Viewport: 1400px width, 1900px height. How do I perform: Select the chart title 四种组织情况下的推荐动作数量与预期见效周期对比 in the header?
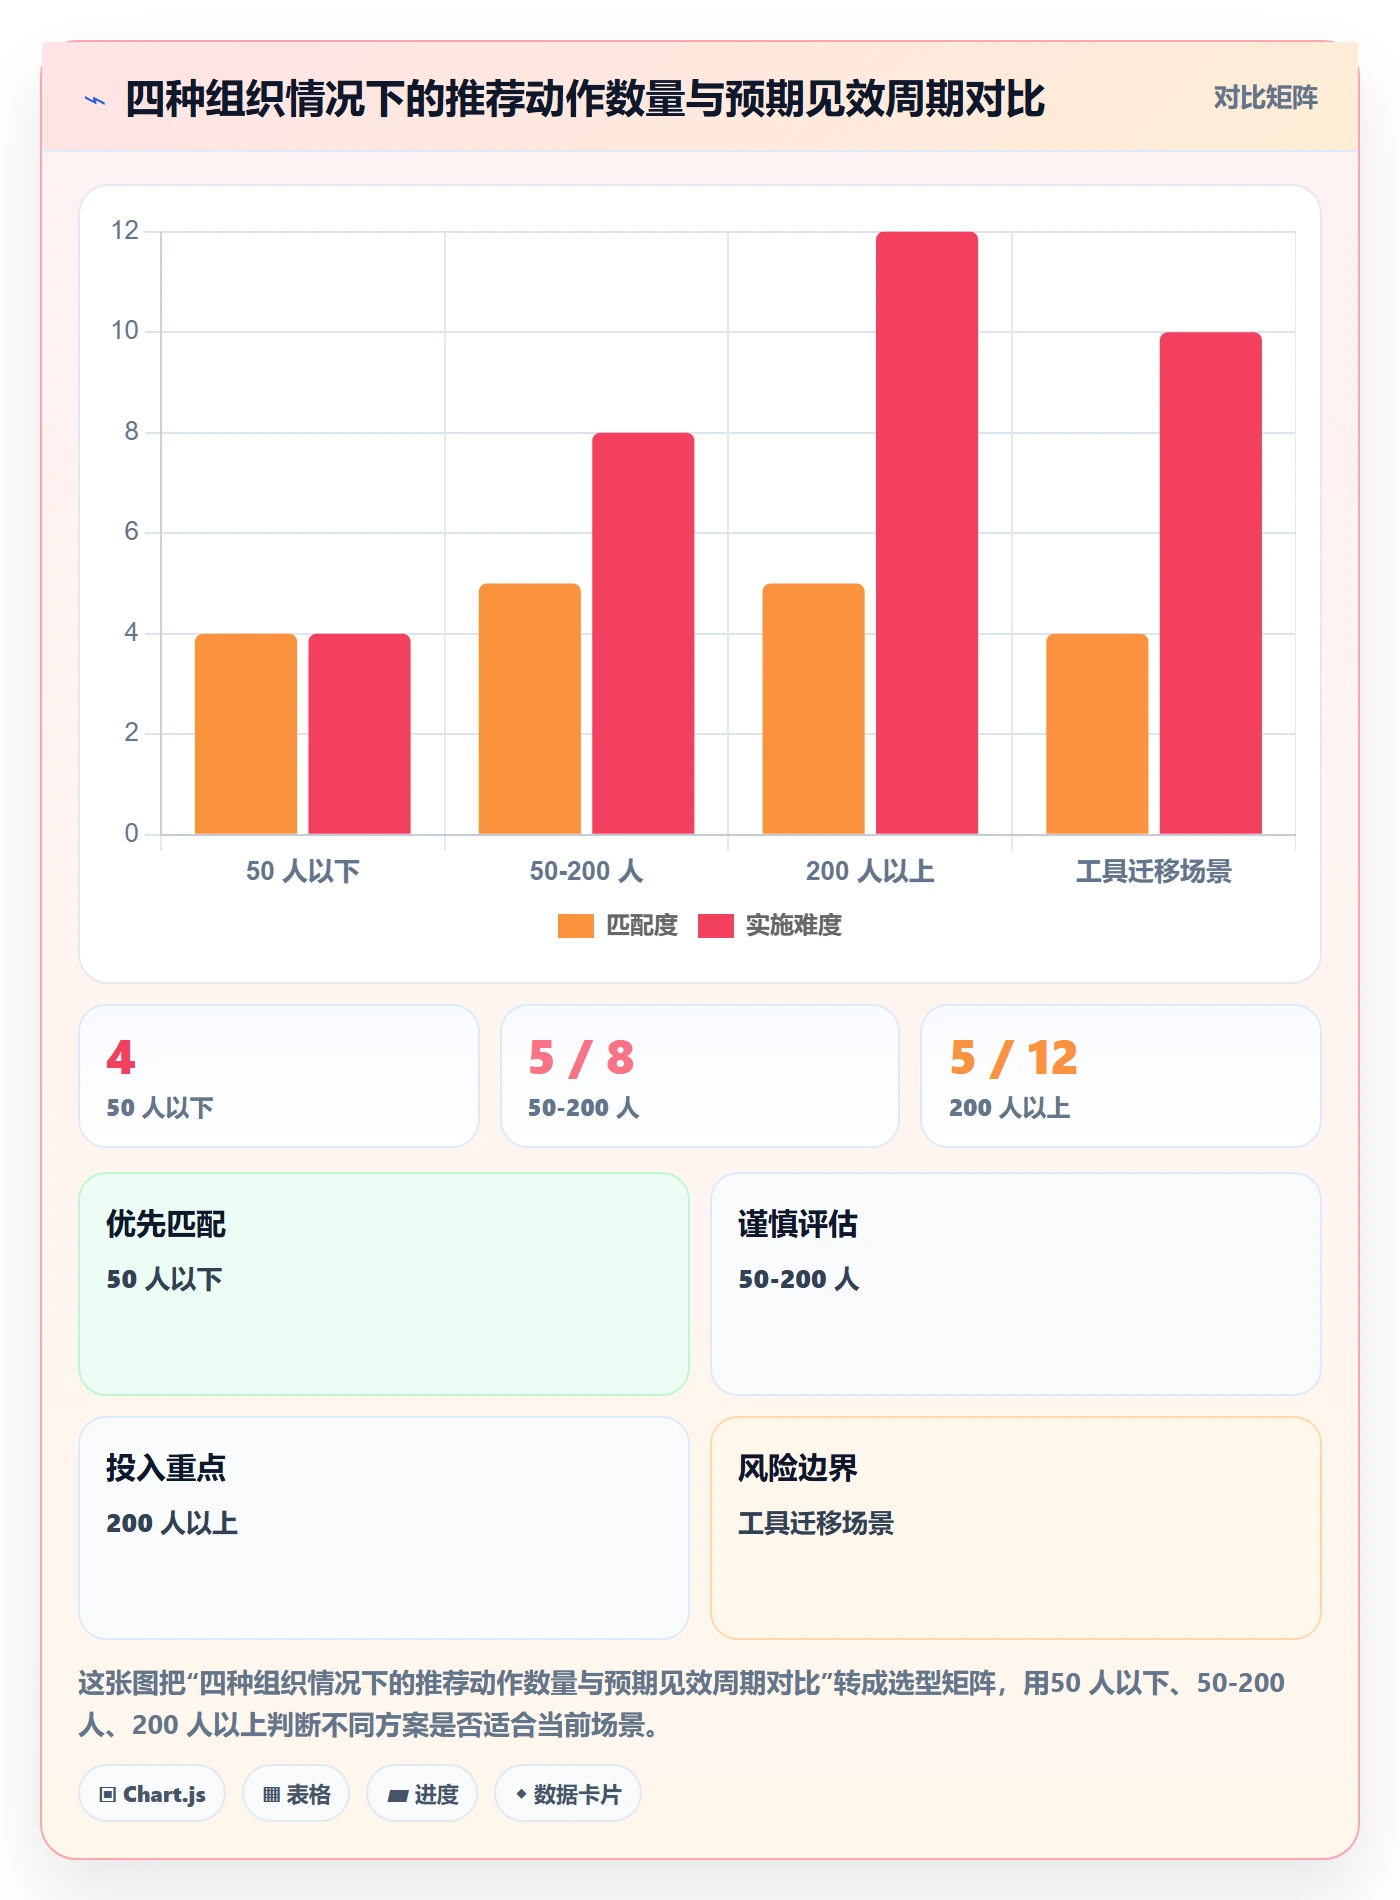(585, 99)
